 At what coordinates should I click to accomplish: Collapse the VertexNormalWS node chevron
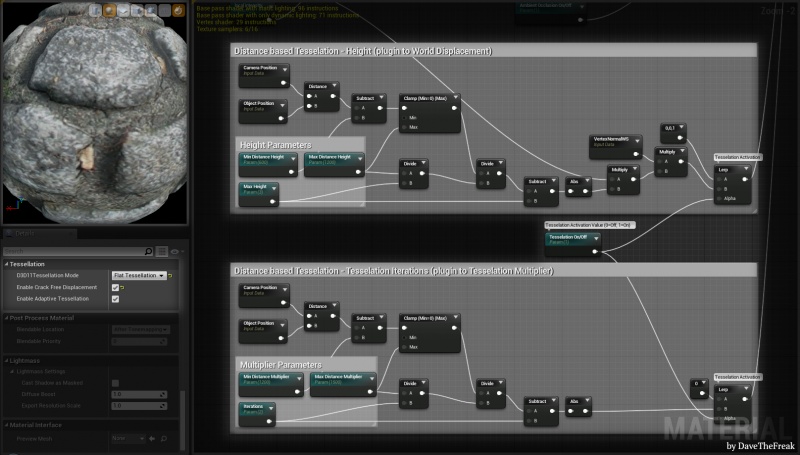pyautogui.click(x=637, y=140)
